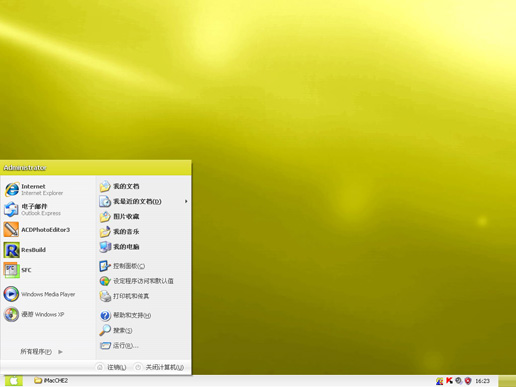Open the SFC program icon

tap(11, 270)
